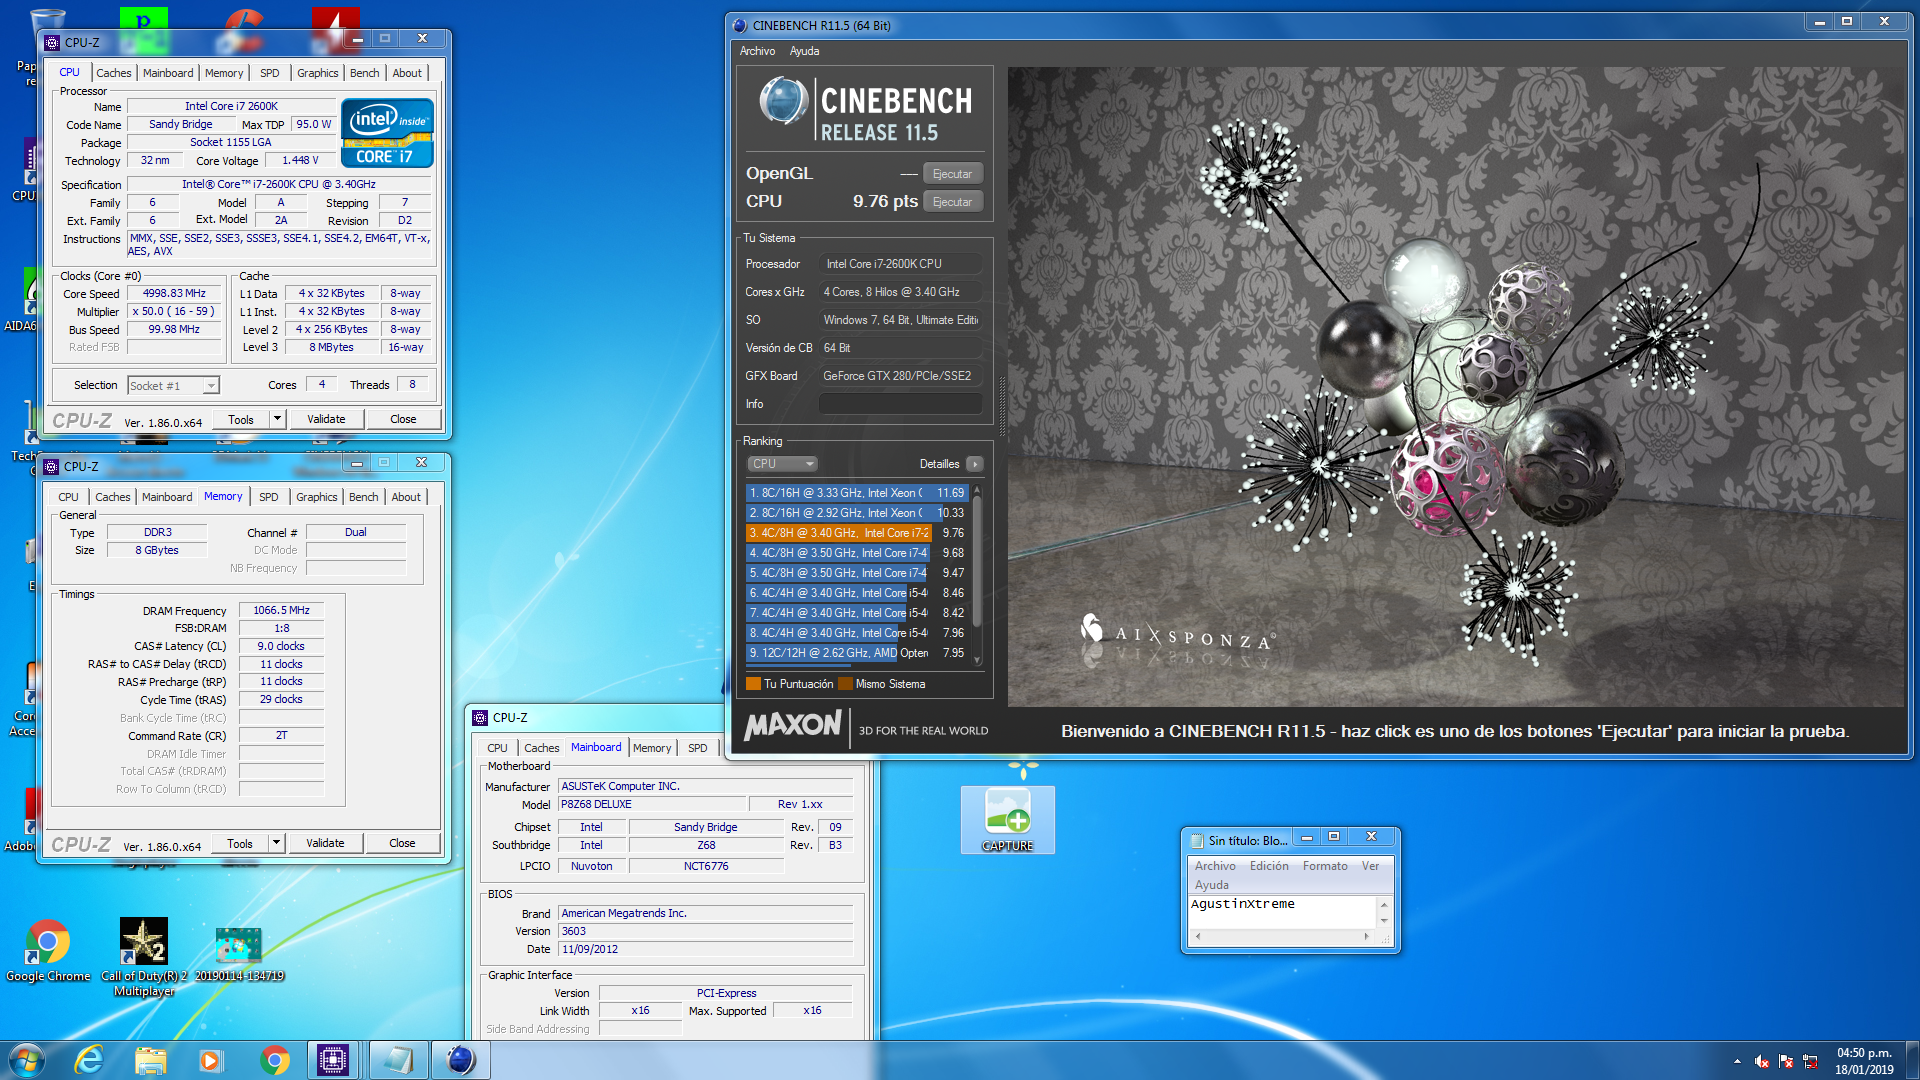The width and height of the screenshot is (1920, 1080).
Task: Select ranking row 1 Intel Xeon 11.69
Action: point(857,493)
